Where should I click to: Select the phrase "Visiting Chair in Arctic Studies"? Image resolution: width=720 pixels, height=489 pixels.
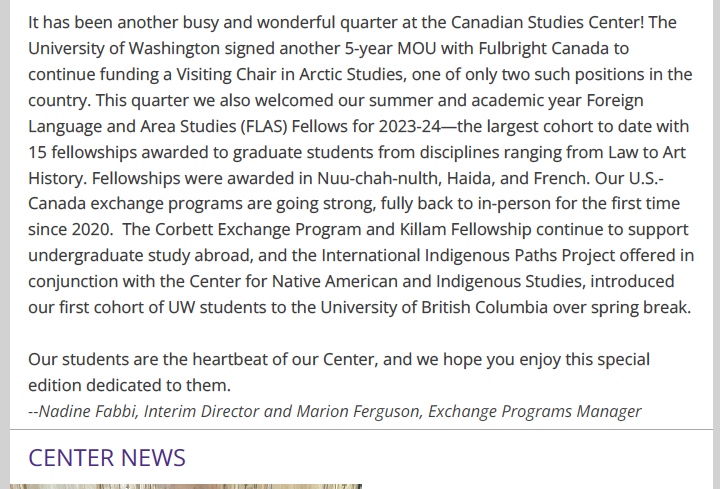coord(290,74)
